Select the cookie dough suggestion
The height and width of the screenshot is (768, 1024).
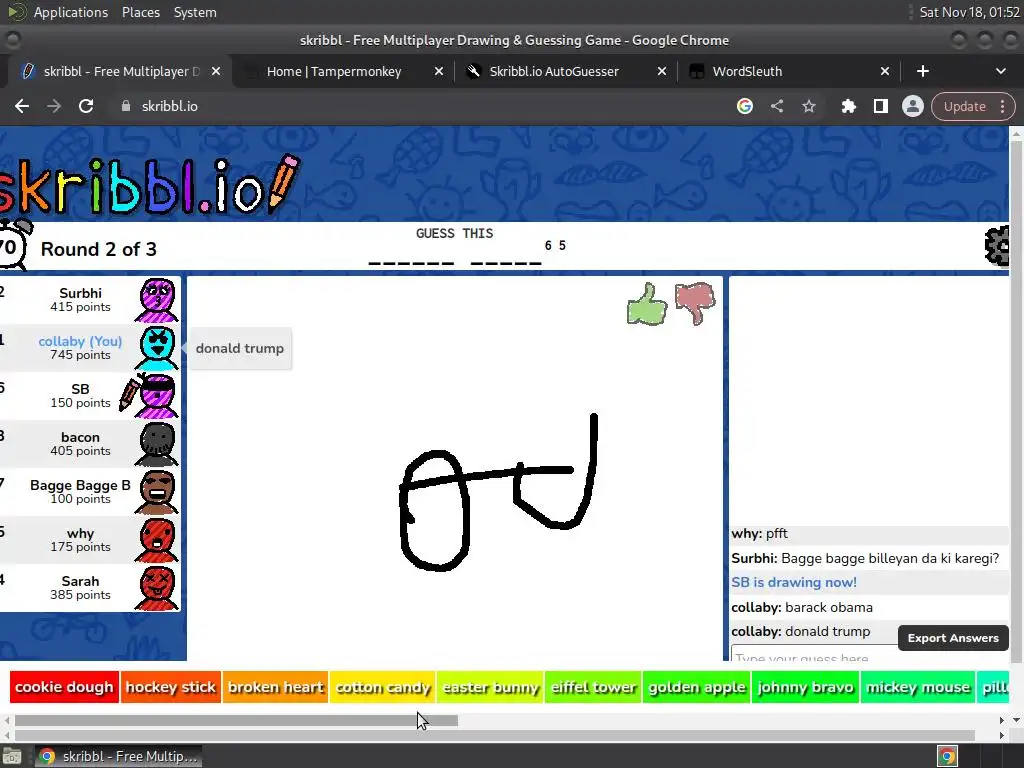click(64, 687)
